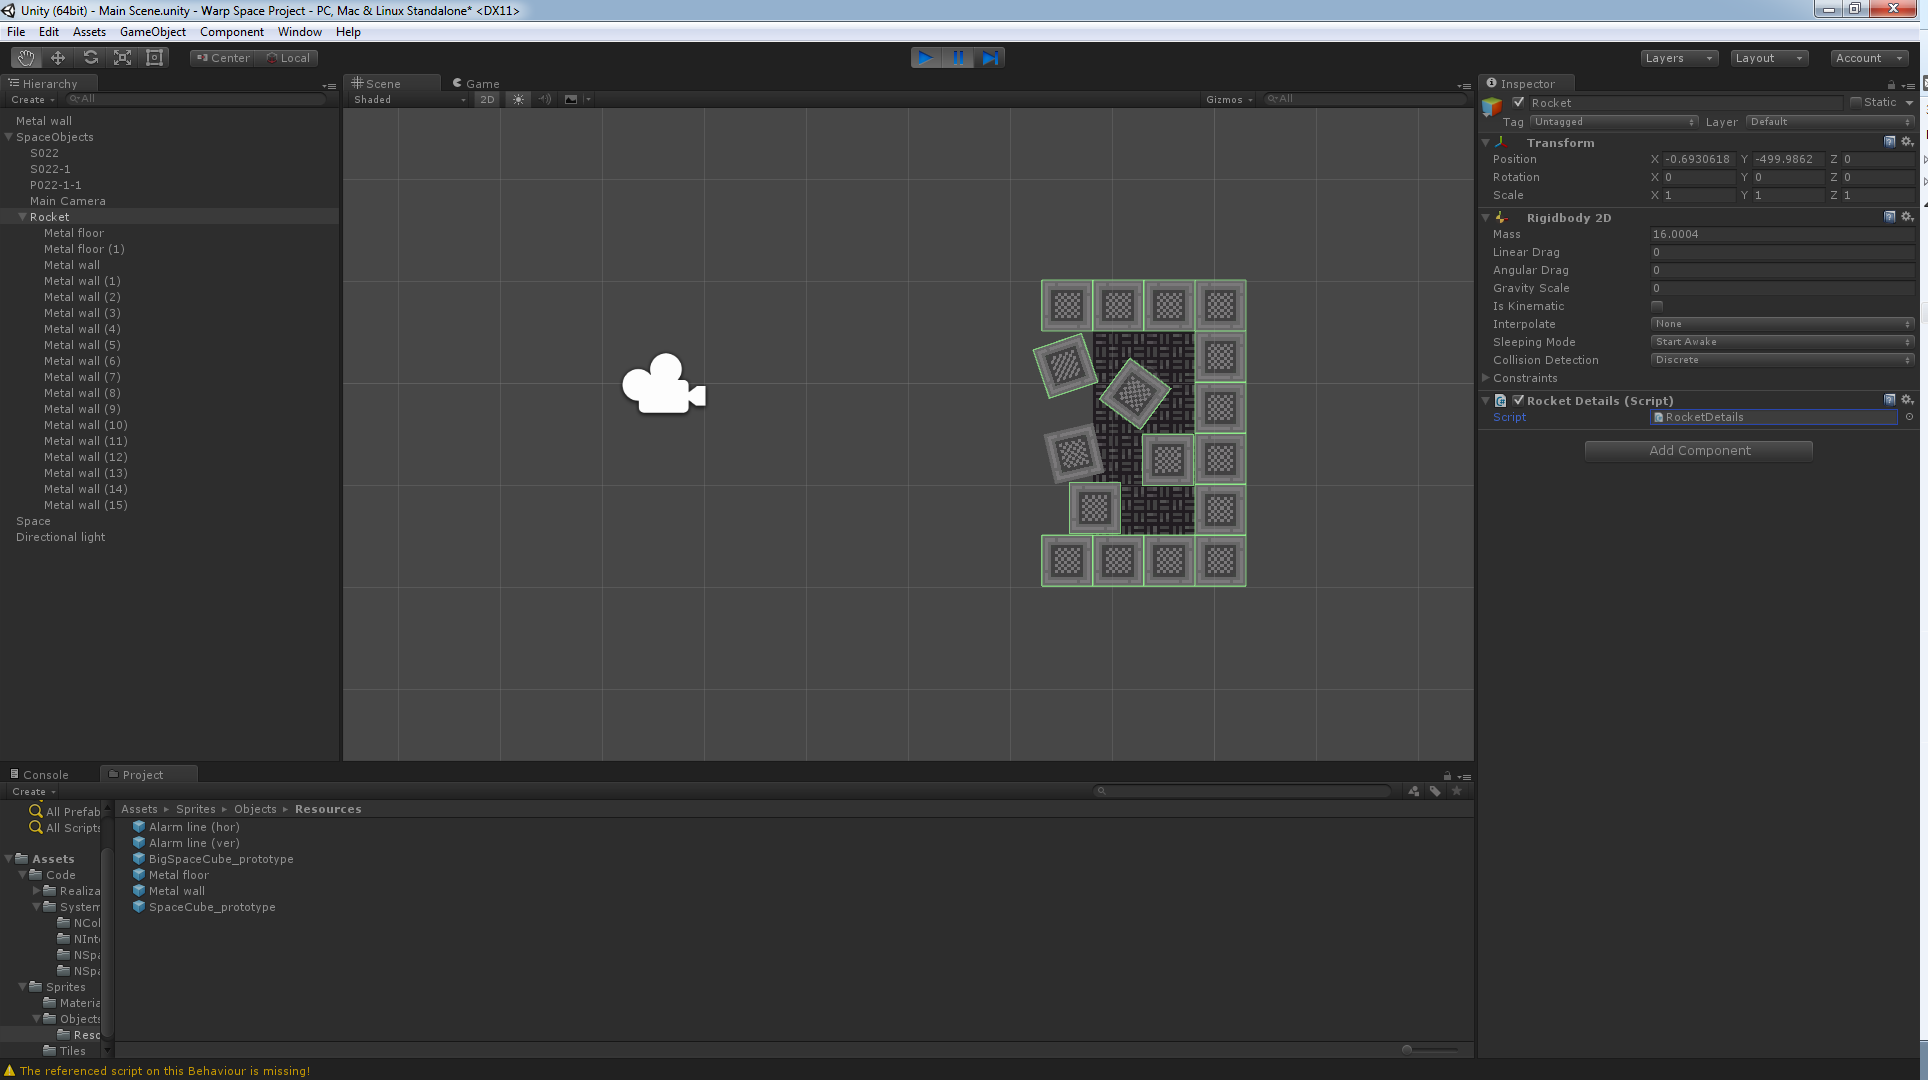Select the Hand tool

[26, 58]
